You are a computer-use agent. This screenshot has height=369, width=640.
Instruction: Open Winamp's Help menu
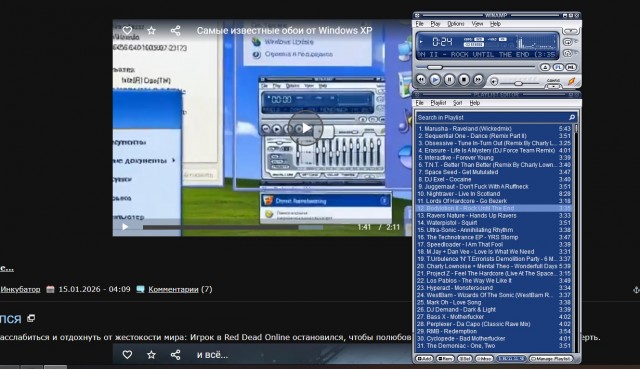coord(495,24)
